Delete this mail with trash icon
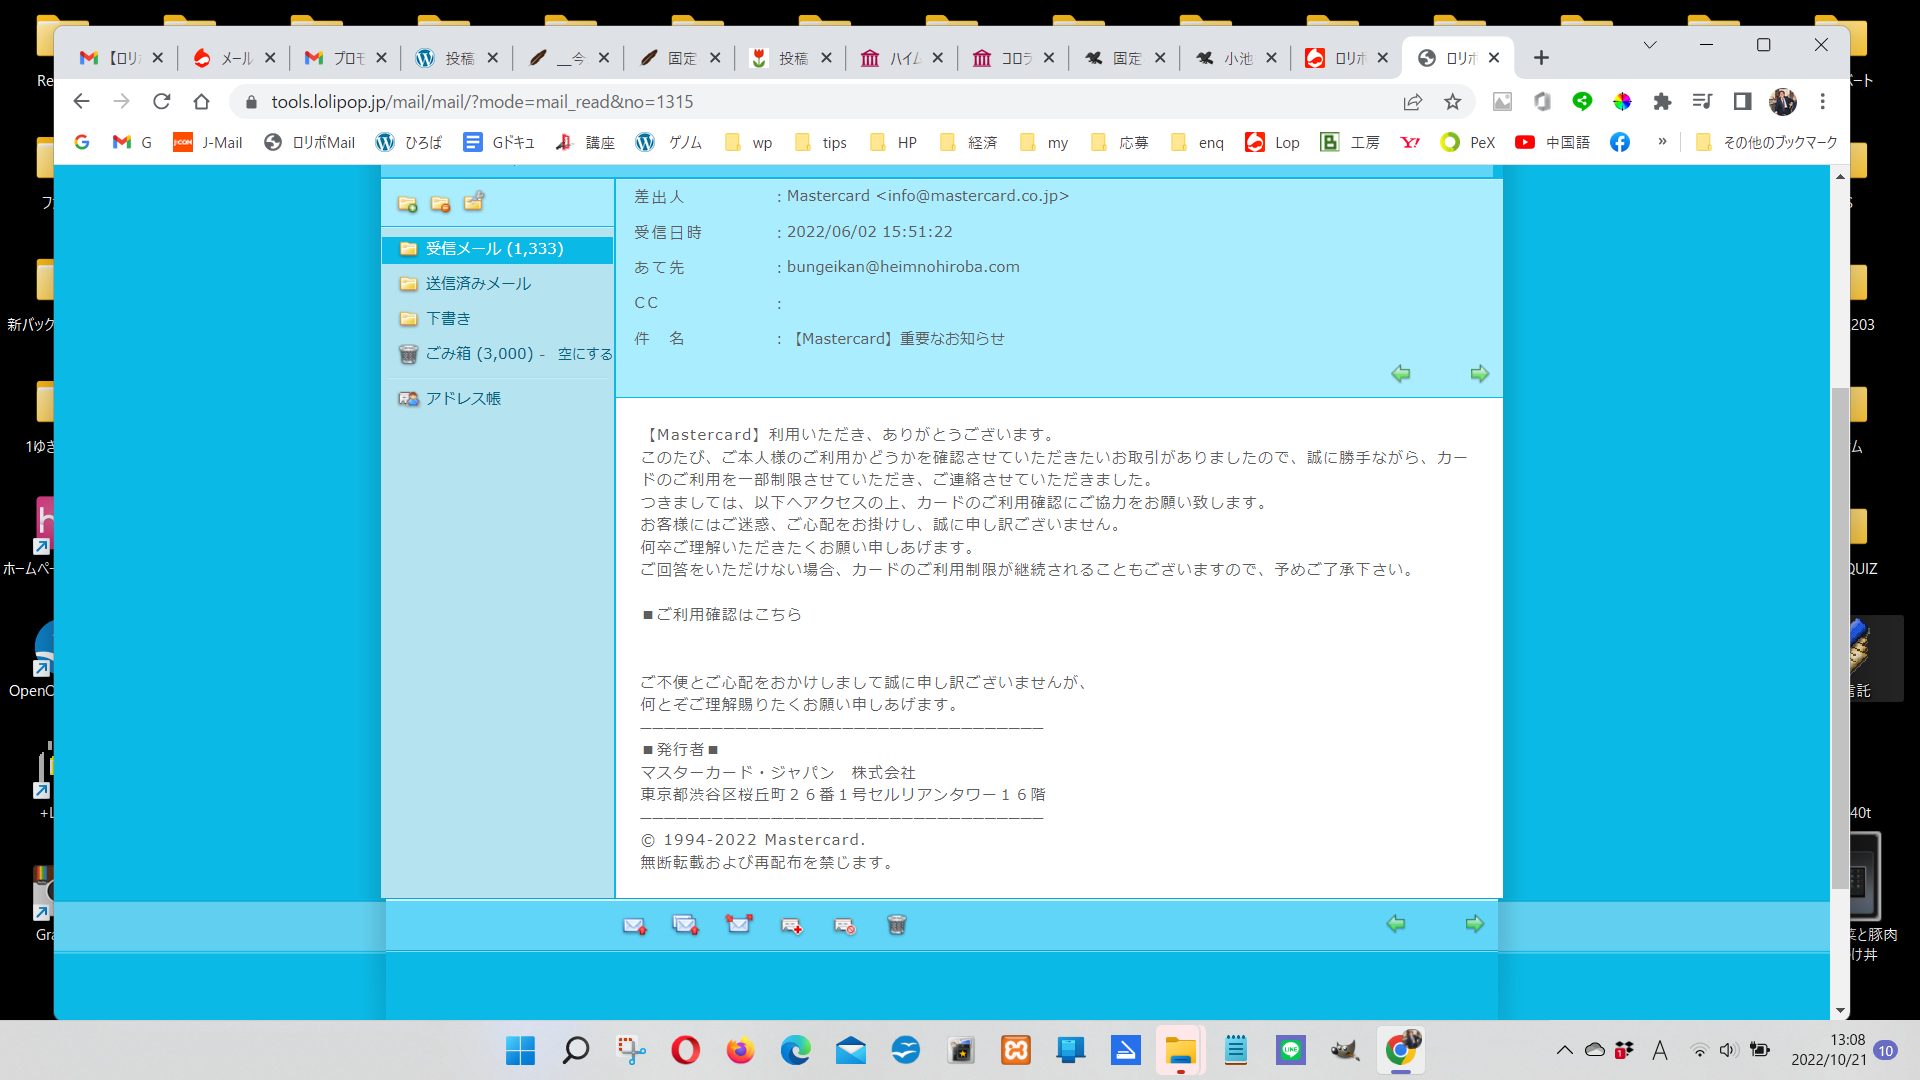The image size is (1920, 1080). click(897, 925)
